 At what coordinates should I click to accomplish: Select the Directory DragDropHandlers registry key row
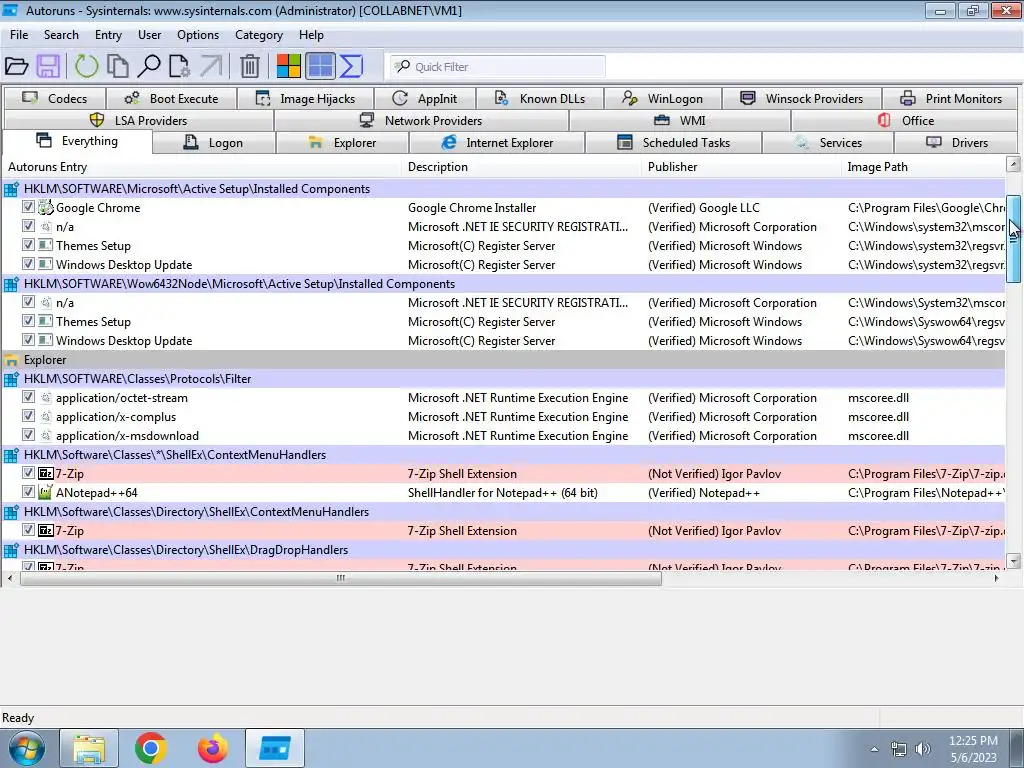pos(504,550)
